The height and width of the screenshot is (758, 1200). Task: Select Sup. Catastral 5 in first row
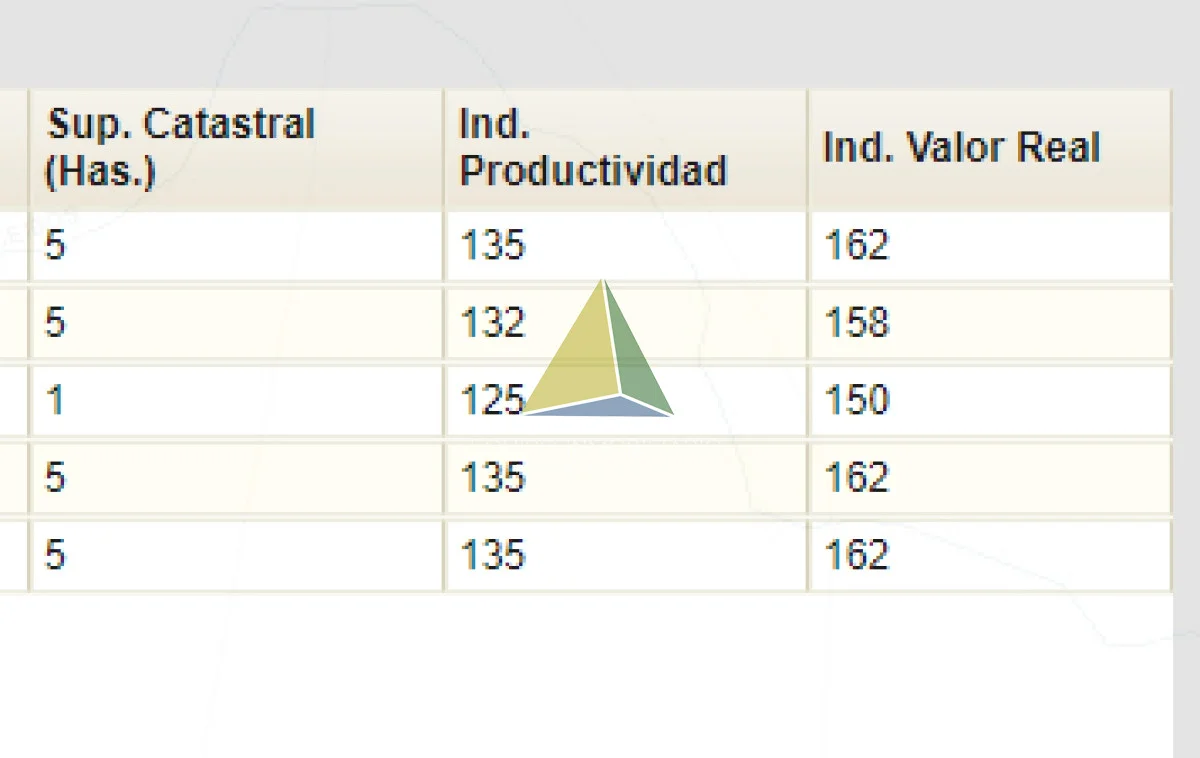coord(55,246)
